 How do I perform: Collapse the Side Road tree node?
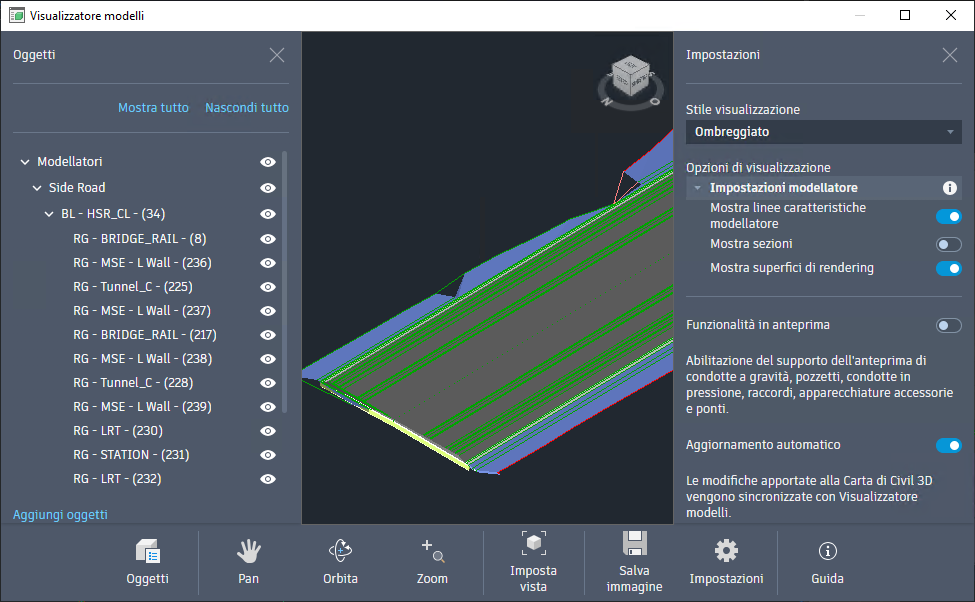pyautogui.click(x=37, y=188)
